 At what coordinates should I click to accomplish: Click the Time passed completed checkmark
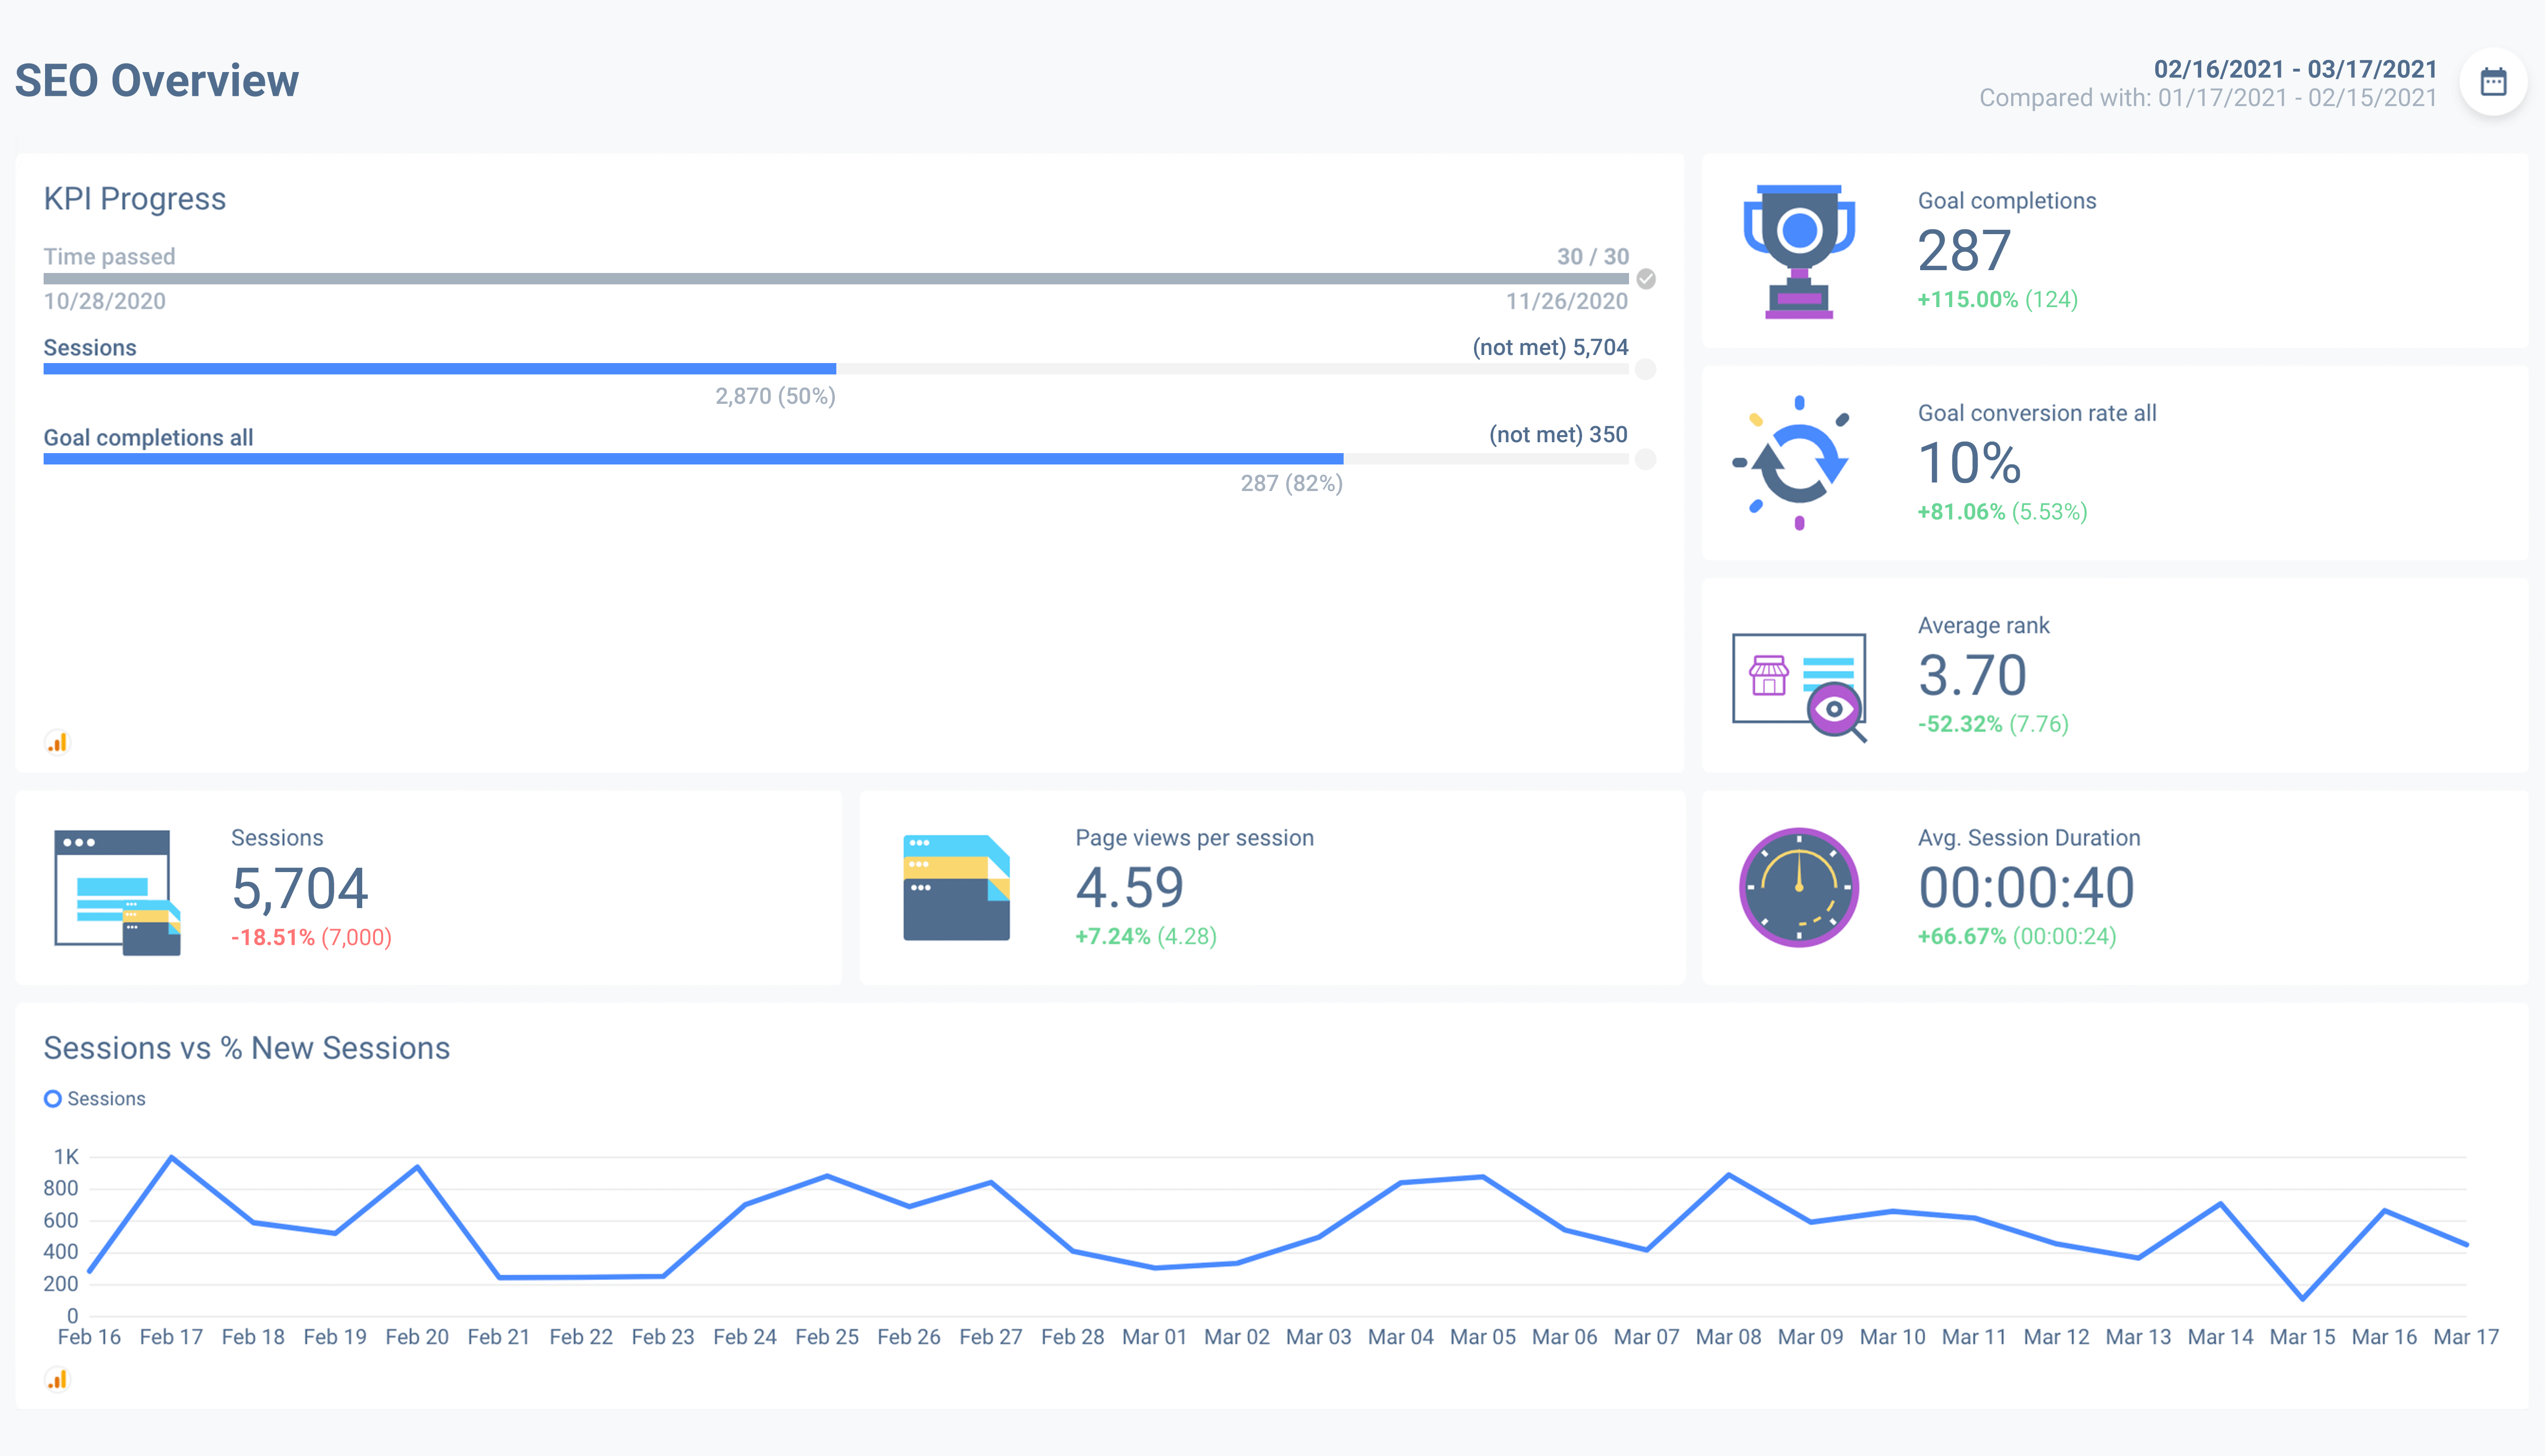point(1646,279)
